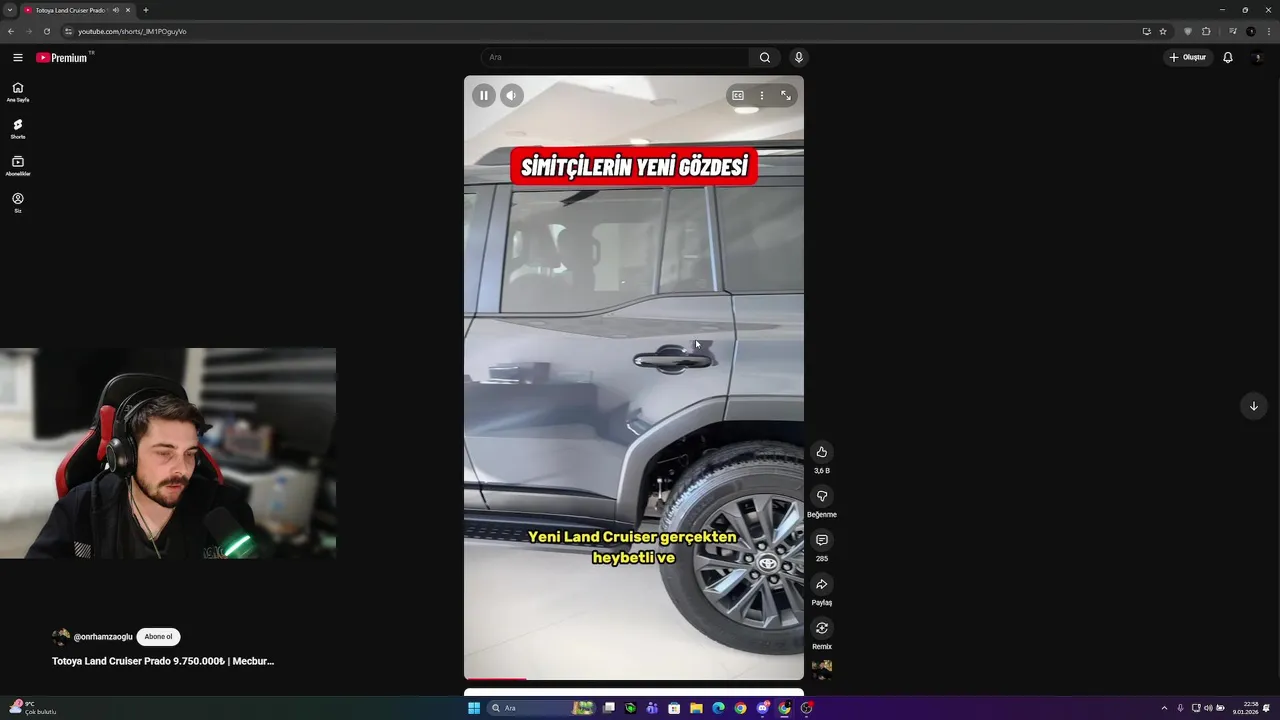Open volume control in system tray
This screenshot has width=1280, height=720.
pyautogui.click(x=1208, y=708)
